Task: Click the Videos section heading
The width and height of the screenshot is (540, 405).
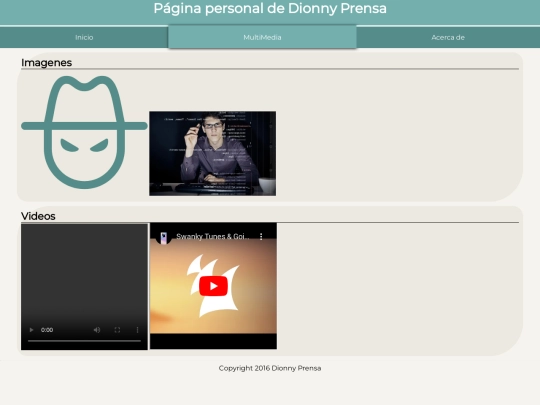Action: pos(38,216)
